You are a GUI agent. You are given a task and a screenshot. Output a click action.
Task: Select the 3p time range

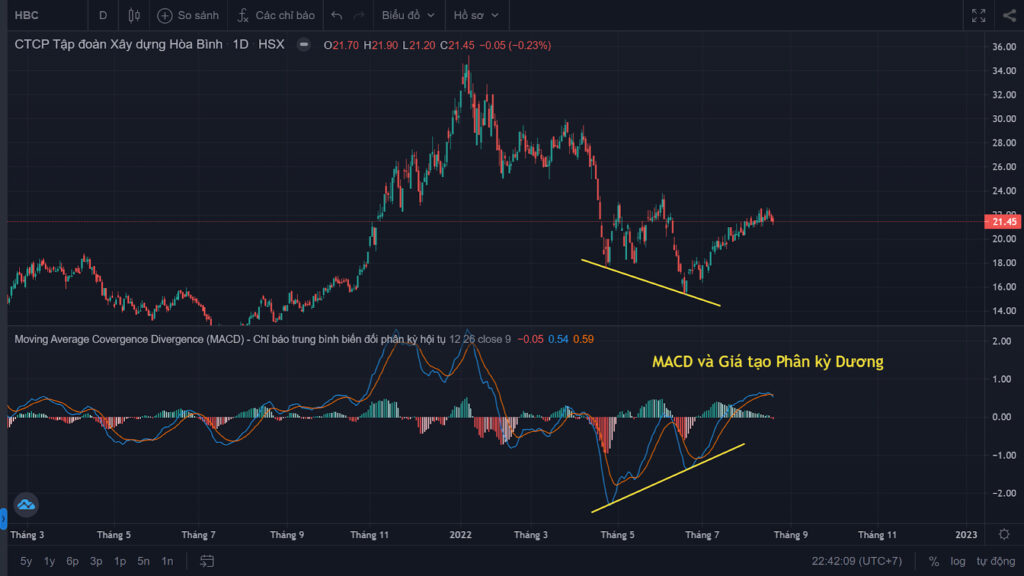tap(96, 561)
